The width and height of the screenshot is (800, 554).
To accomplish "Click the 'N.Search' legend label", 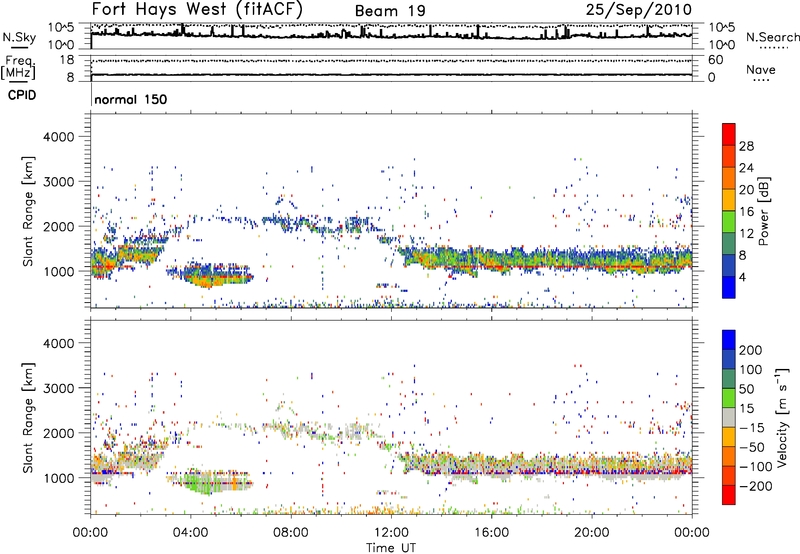I will pos(772,37).
